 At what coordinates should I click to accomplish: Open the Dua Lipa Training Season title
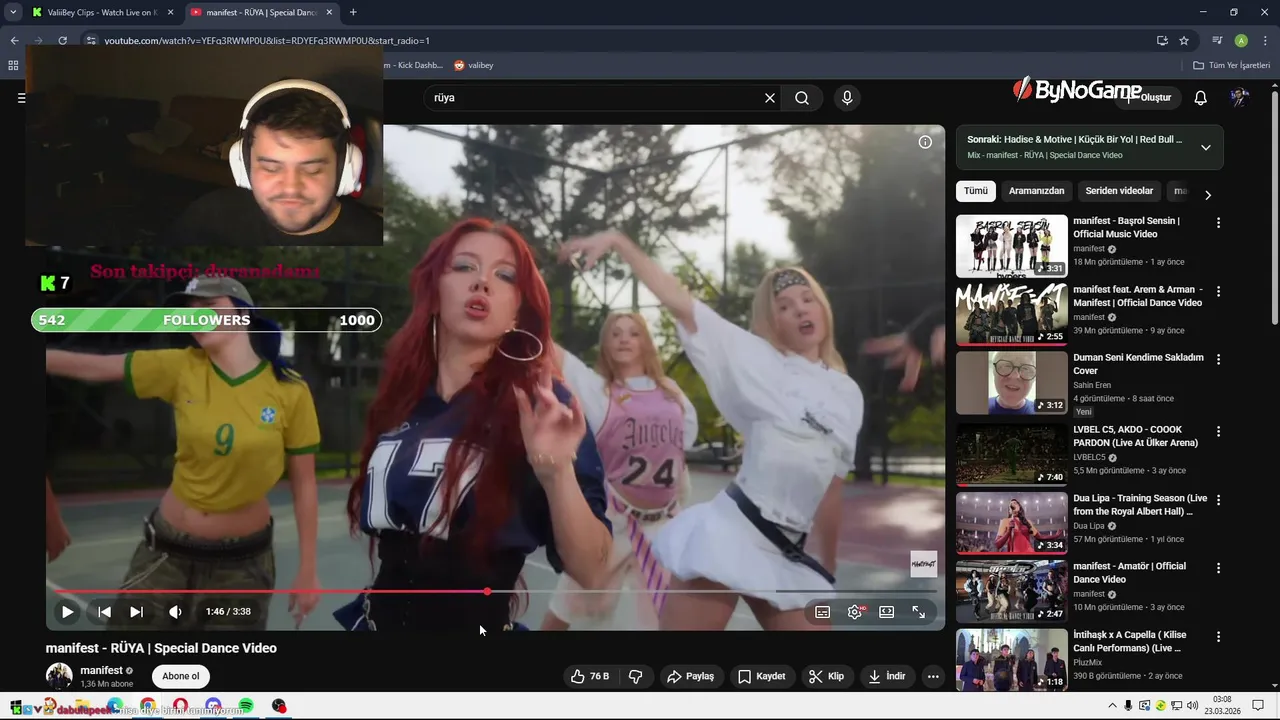(x=1140, y=504)
